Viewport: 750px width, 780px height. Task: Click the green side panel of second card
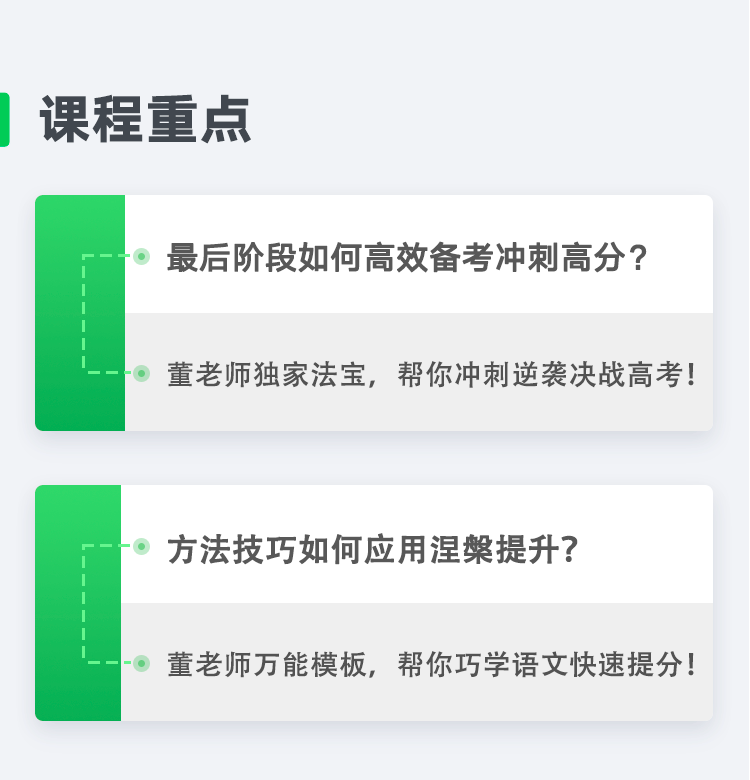click(78, 603)
